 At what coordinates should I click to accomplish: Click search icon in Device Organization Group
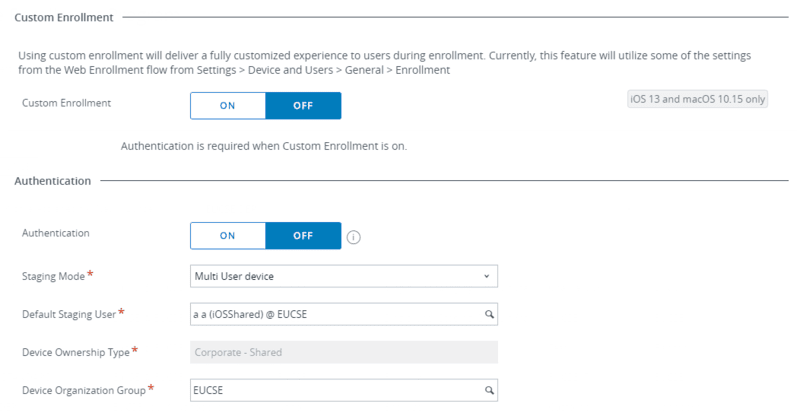(x=489, y=390)
